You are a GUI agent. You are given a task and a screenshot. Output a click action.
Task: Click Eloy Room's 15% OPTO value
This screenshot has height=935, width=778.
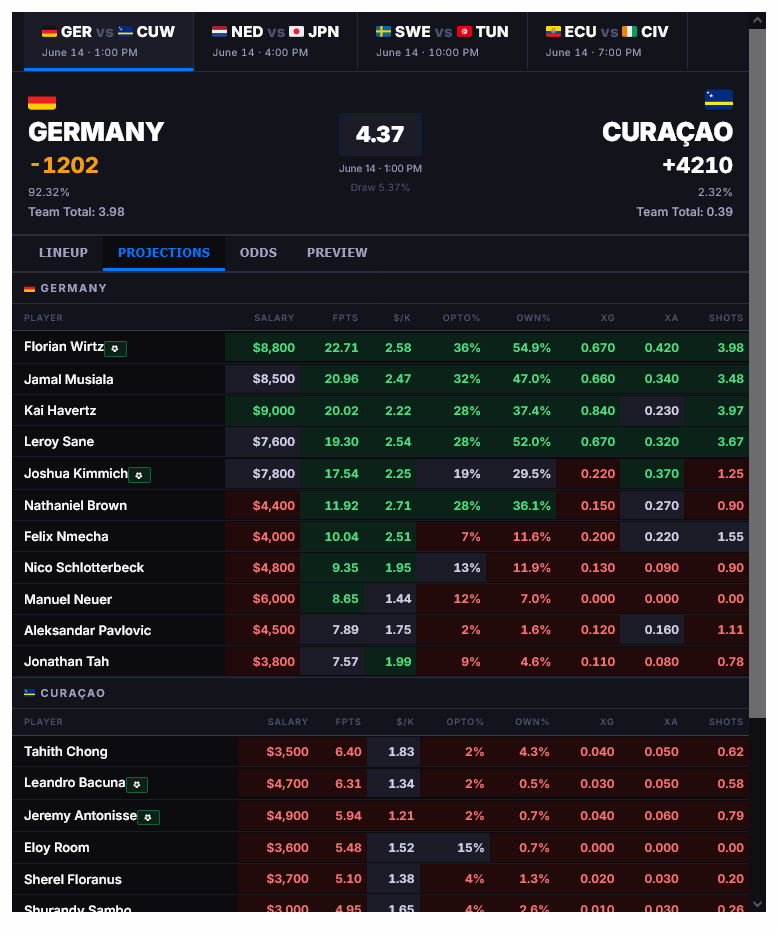point(470,848)
